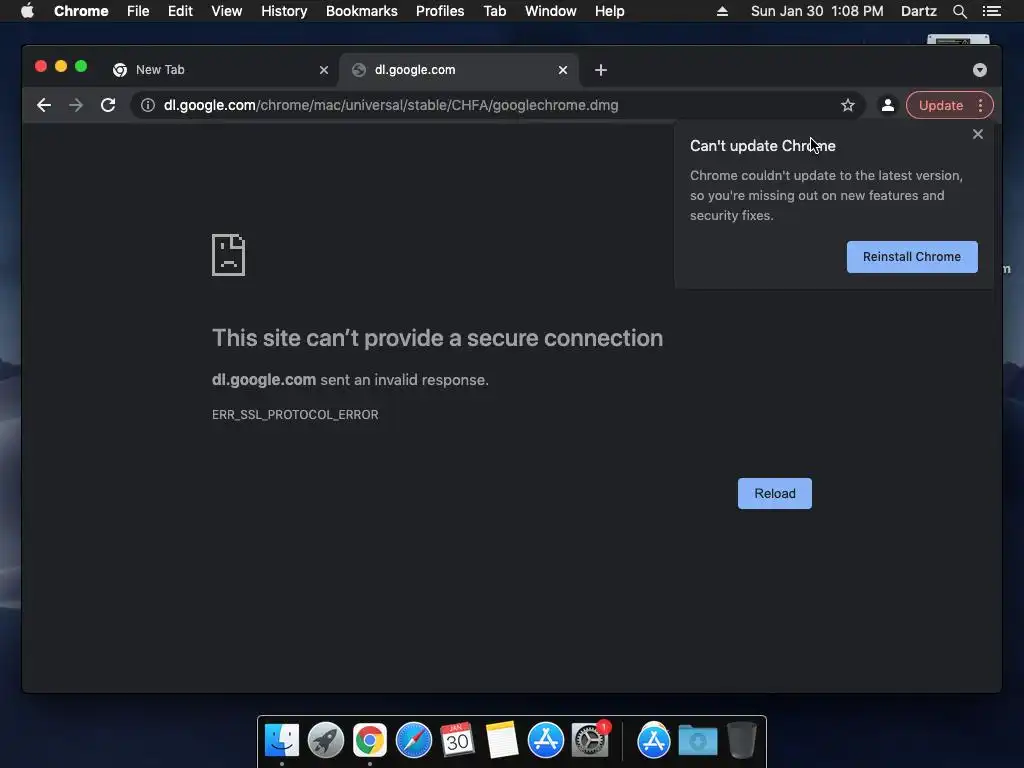Open the Apple menu
The image size is (1024, 768).
(x=27, y=11)
